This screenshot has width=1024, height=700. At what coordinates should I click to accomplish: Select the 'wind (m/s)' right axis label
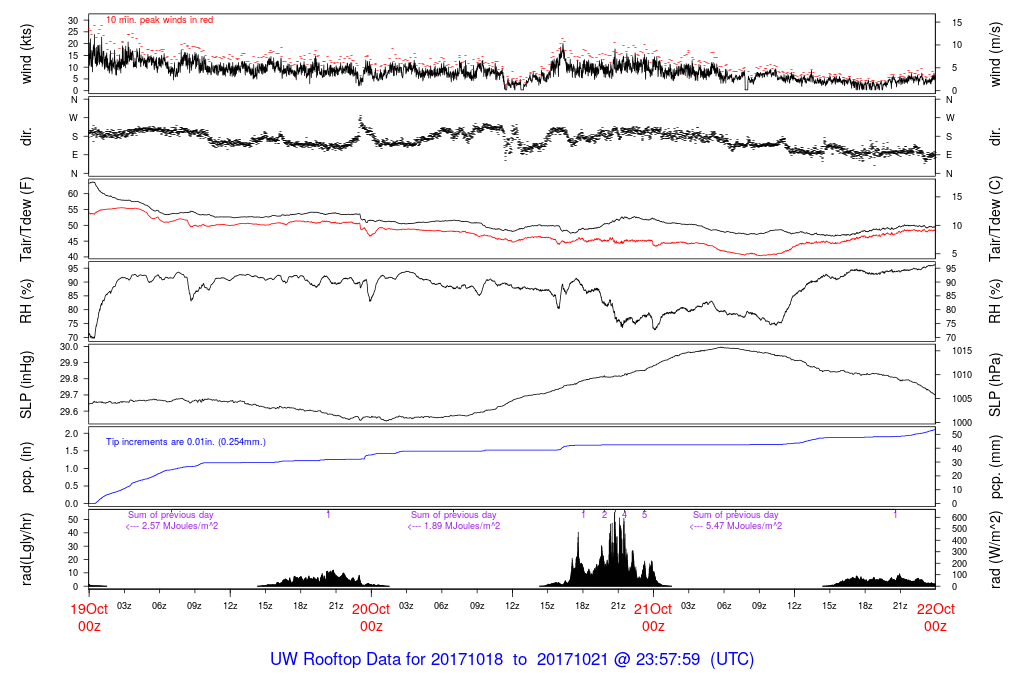click(x=995, y=54)
